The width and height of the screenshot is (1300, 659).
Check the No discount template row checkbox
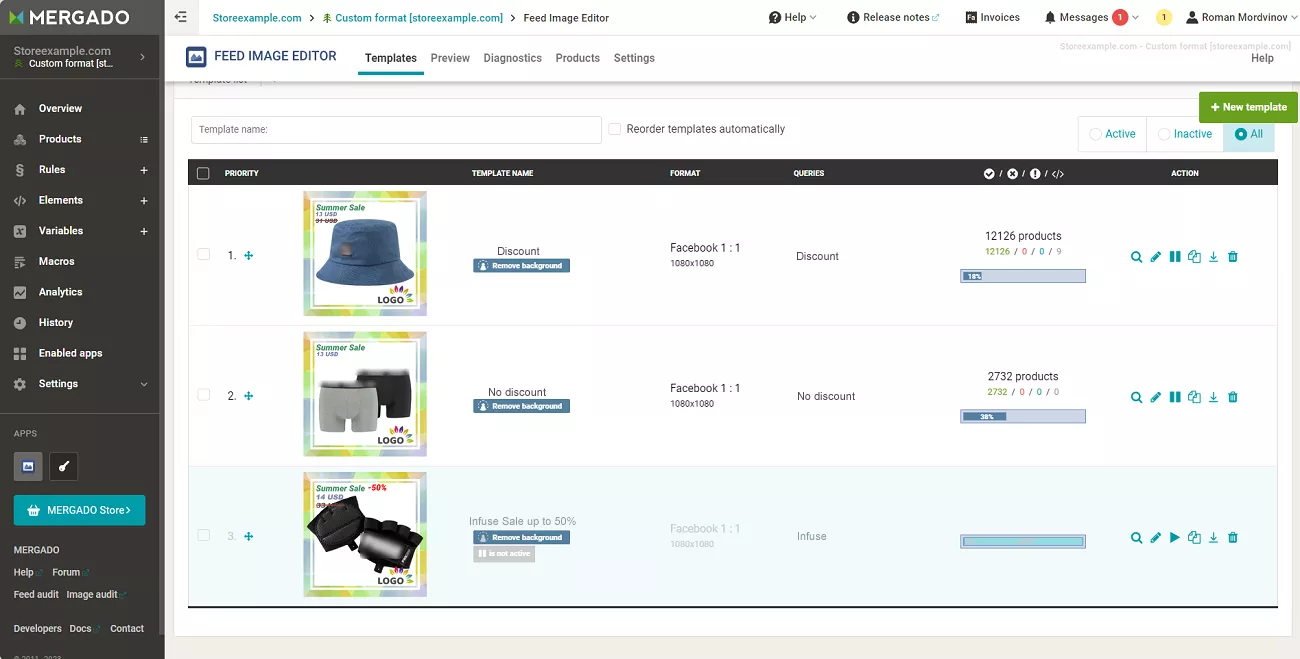pos(203,395)
